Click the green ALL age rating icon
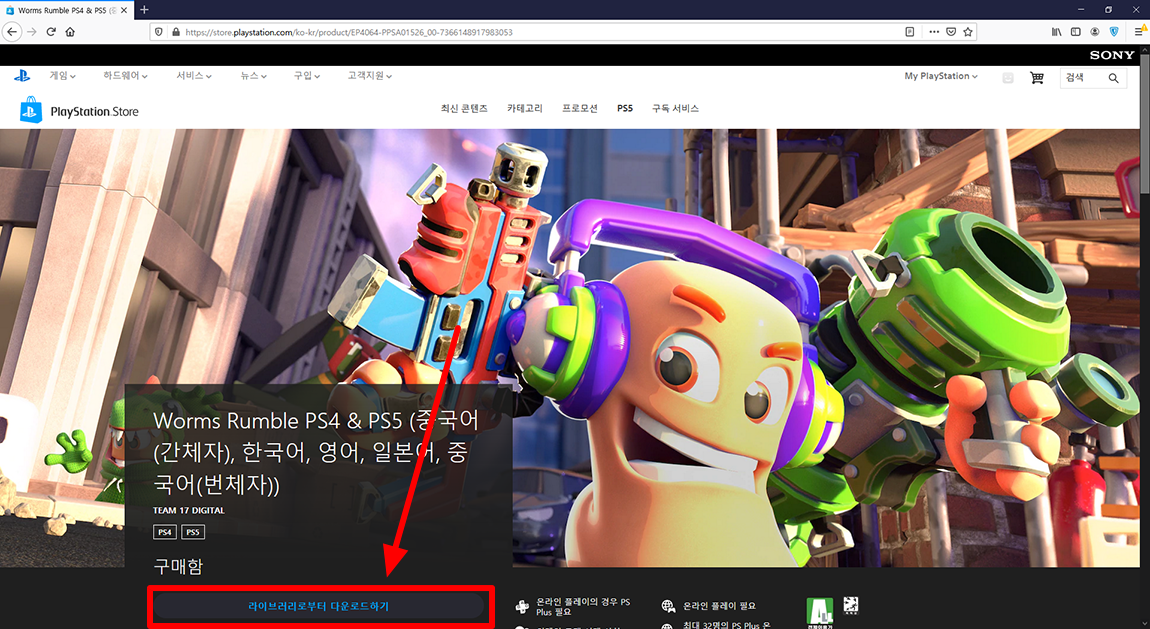Viewport: 1150px width, 629px height. 820,613
